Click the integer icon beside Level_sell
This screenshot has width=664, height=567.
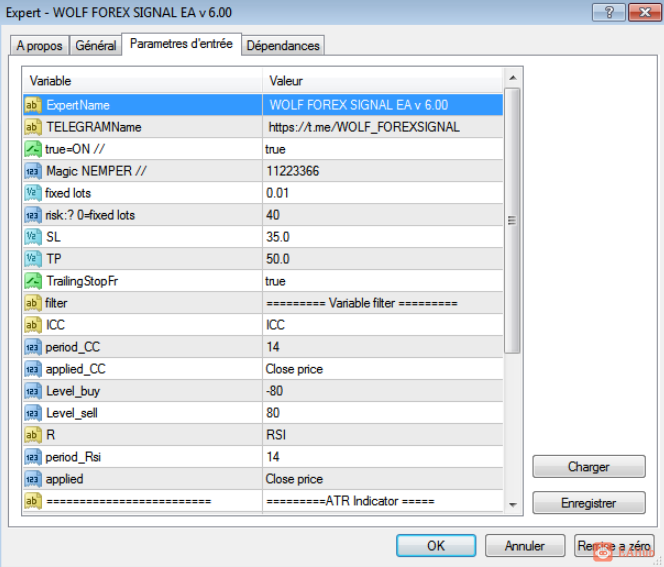pyautogui.click(x=33, y=413)
